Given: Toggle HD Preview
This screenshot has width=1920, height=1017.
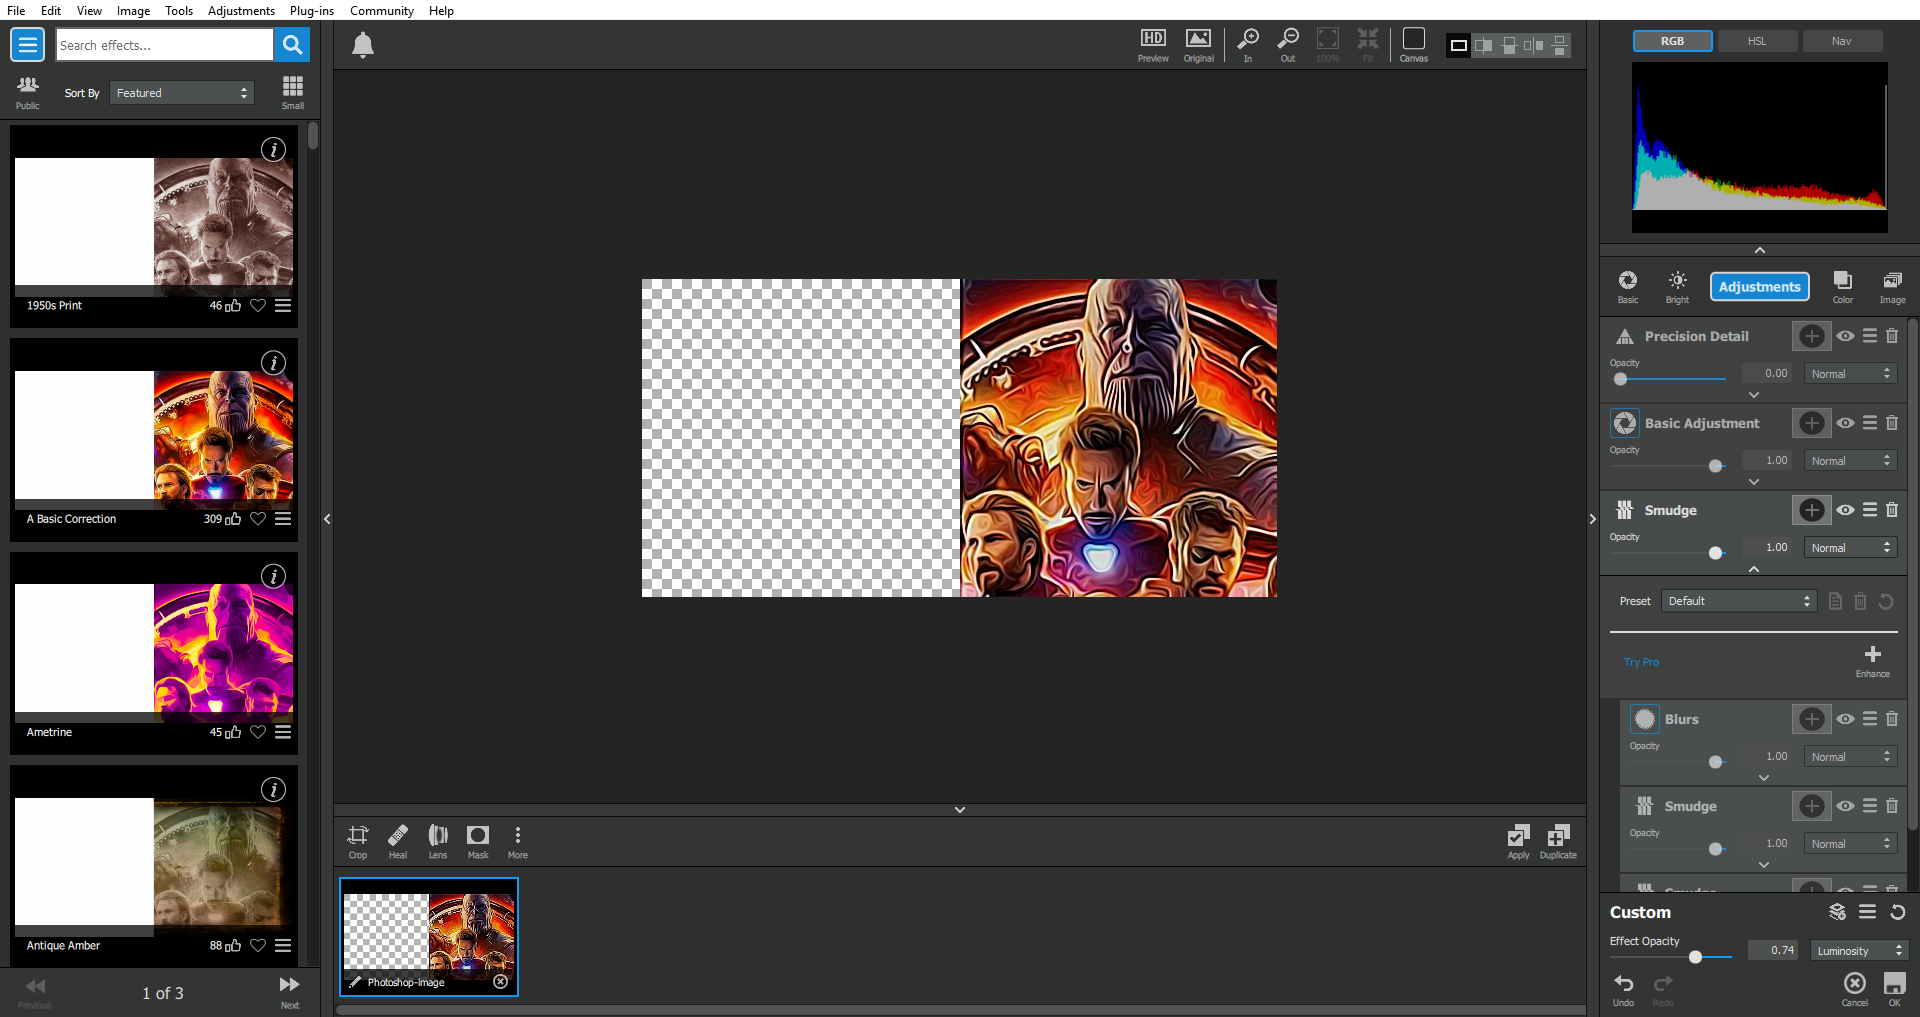Looking at the screenshot, I should pyautogui.click(x=1153, y=45).
